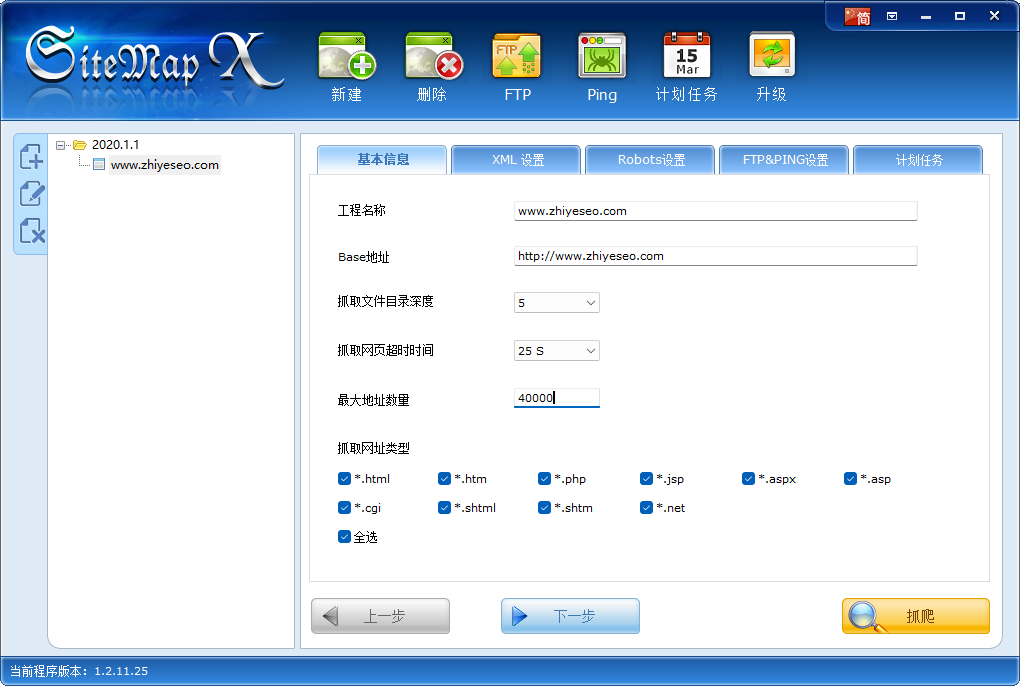The height and width of the screenshot is (686, 1020).
Task: Open the 计划任务 tab
Action: click(x=918, y=159)
